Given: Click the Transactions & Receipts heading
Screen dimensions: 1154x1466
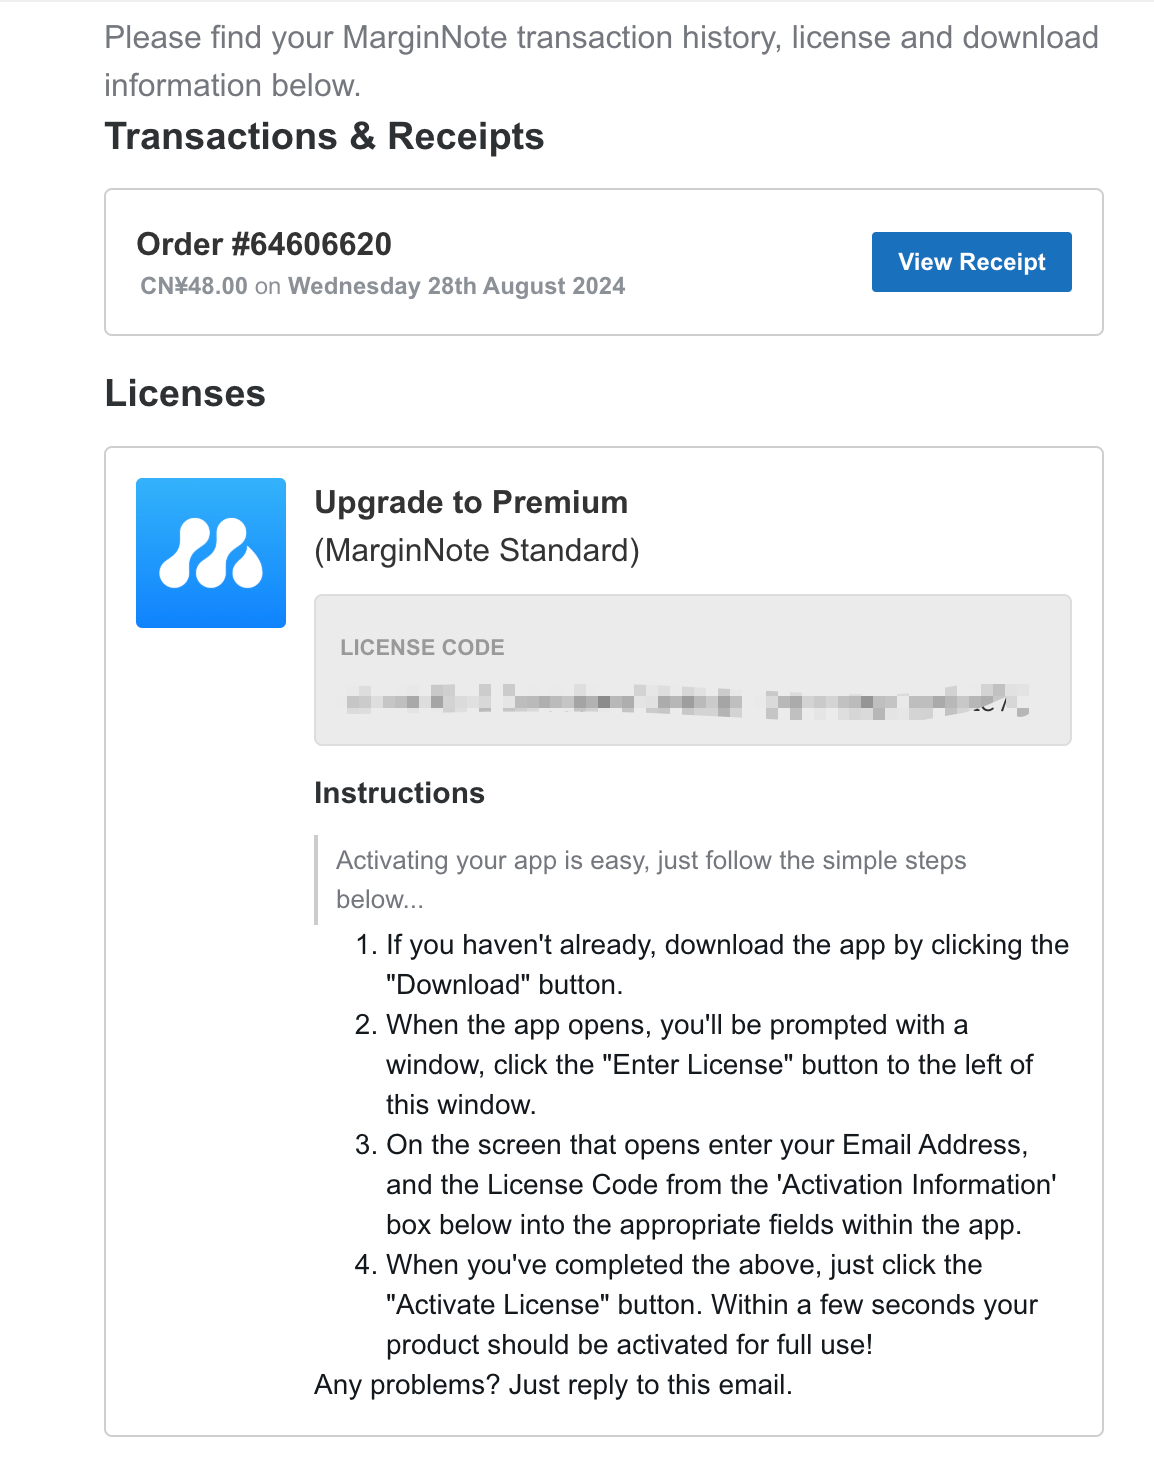Looking at the screenshot, I should (324, 136).
